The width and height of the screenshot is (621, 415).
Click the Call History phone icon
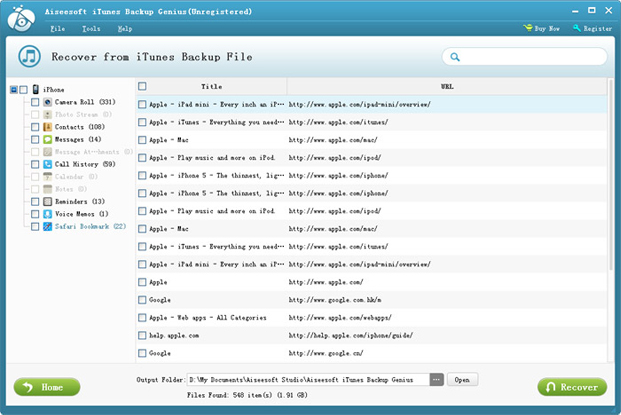click(x=47, y=164)
